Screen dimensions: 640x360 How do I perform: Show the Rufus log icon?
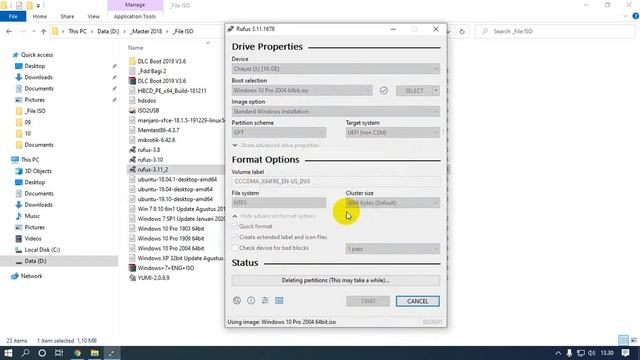[279, 301]
